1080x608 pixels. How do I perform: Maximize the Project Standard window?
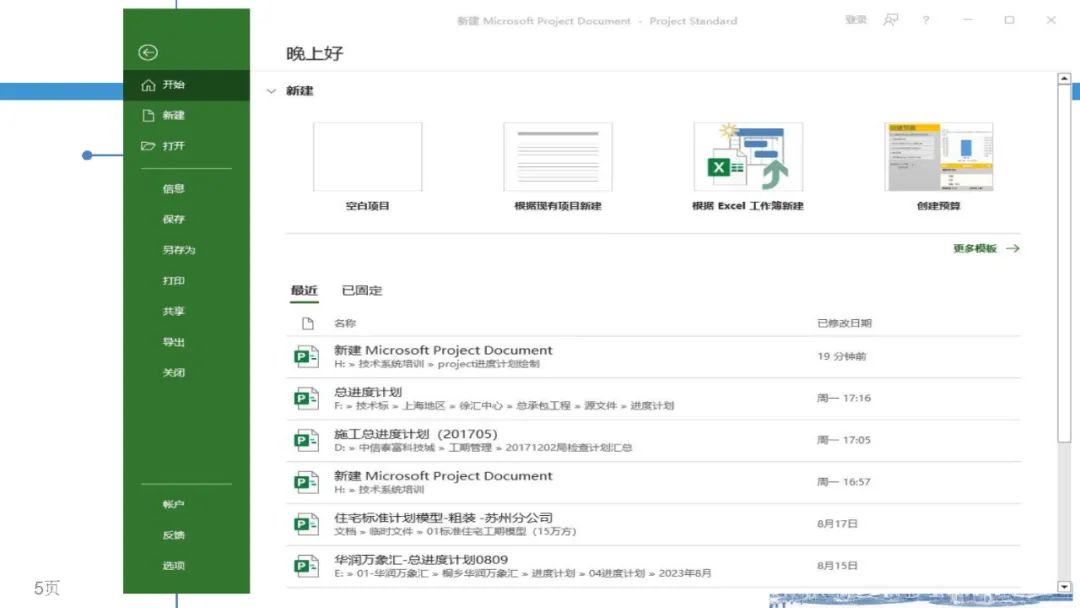(1009, 20)
